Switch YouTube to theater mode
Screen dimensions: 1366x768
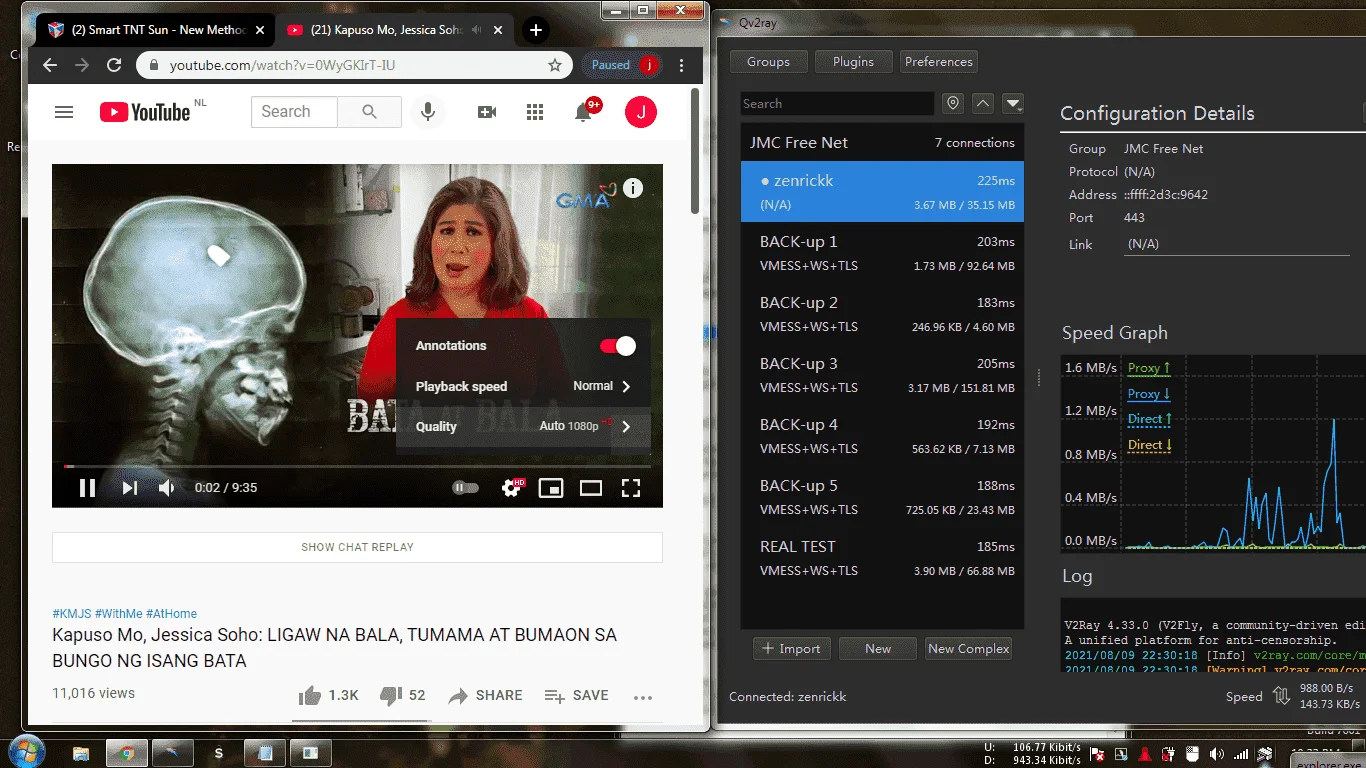click(x=591, y=488)
